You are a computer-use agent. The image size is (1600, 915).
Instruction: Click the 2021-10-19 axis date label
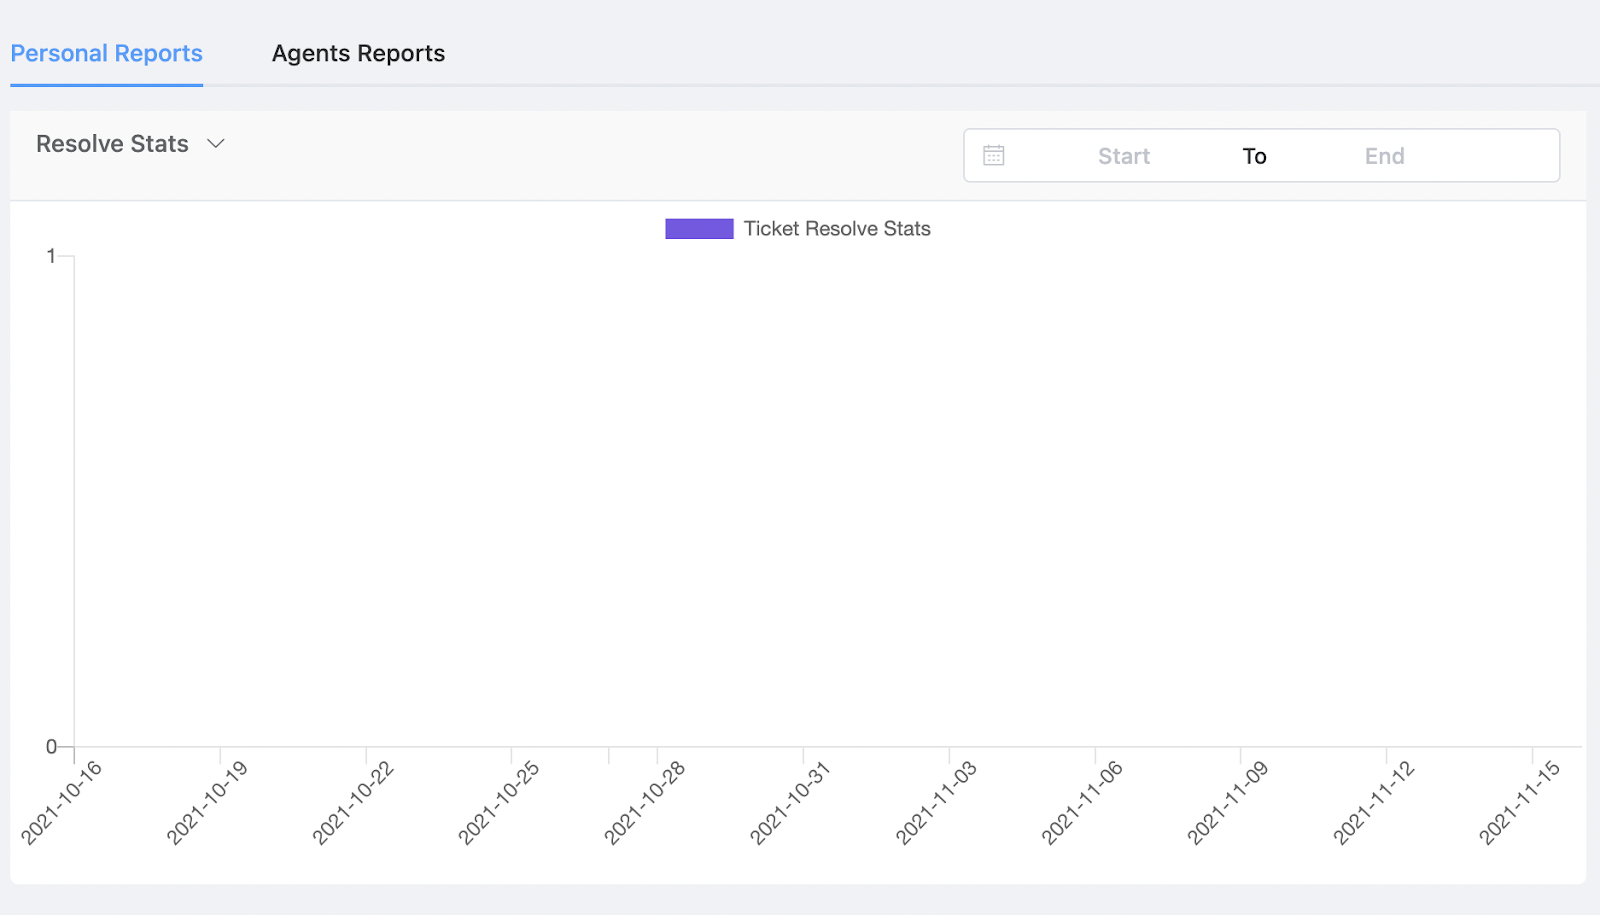click(207, 802)
